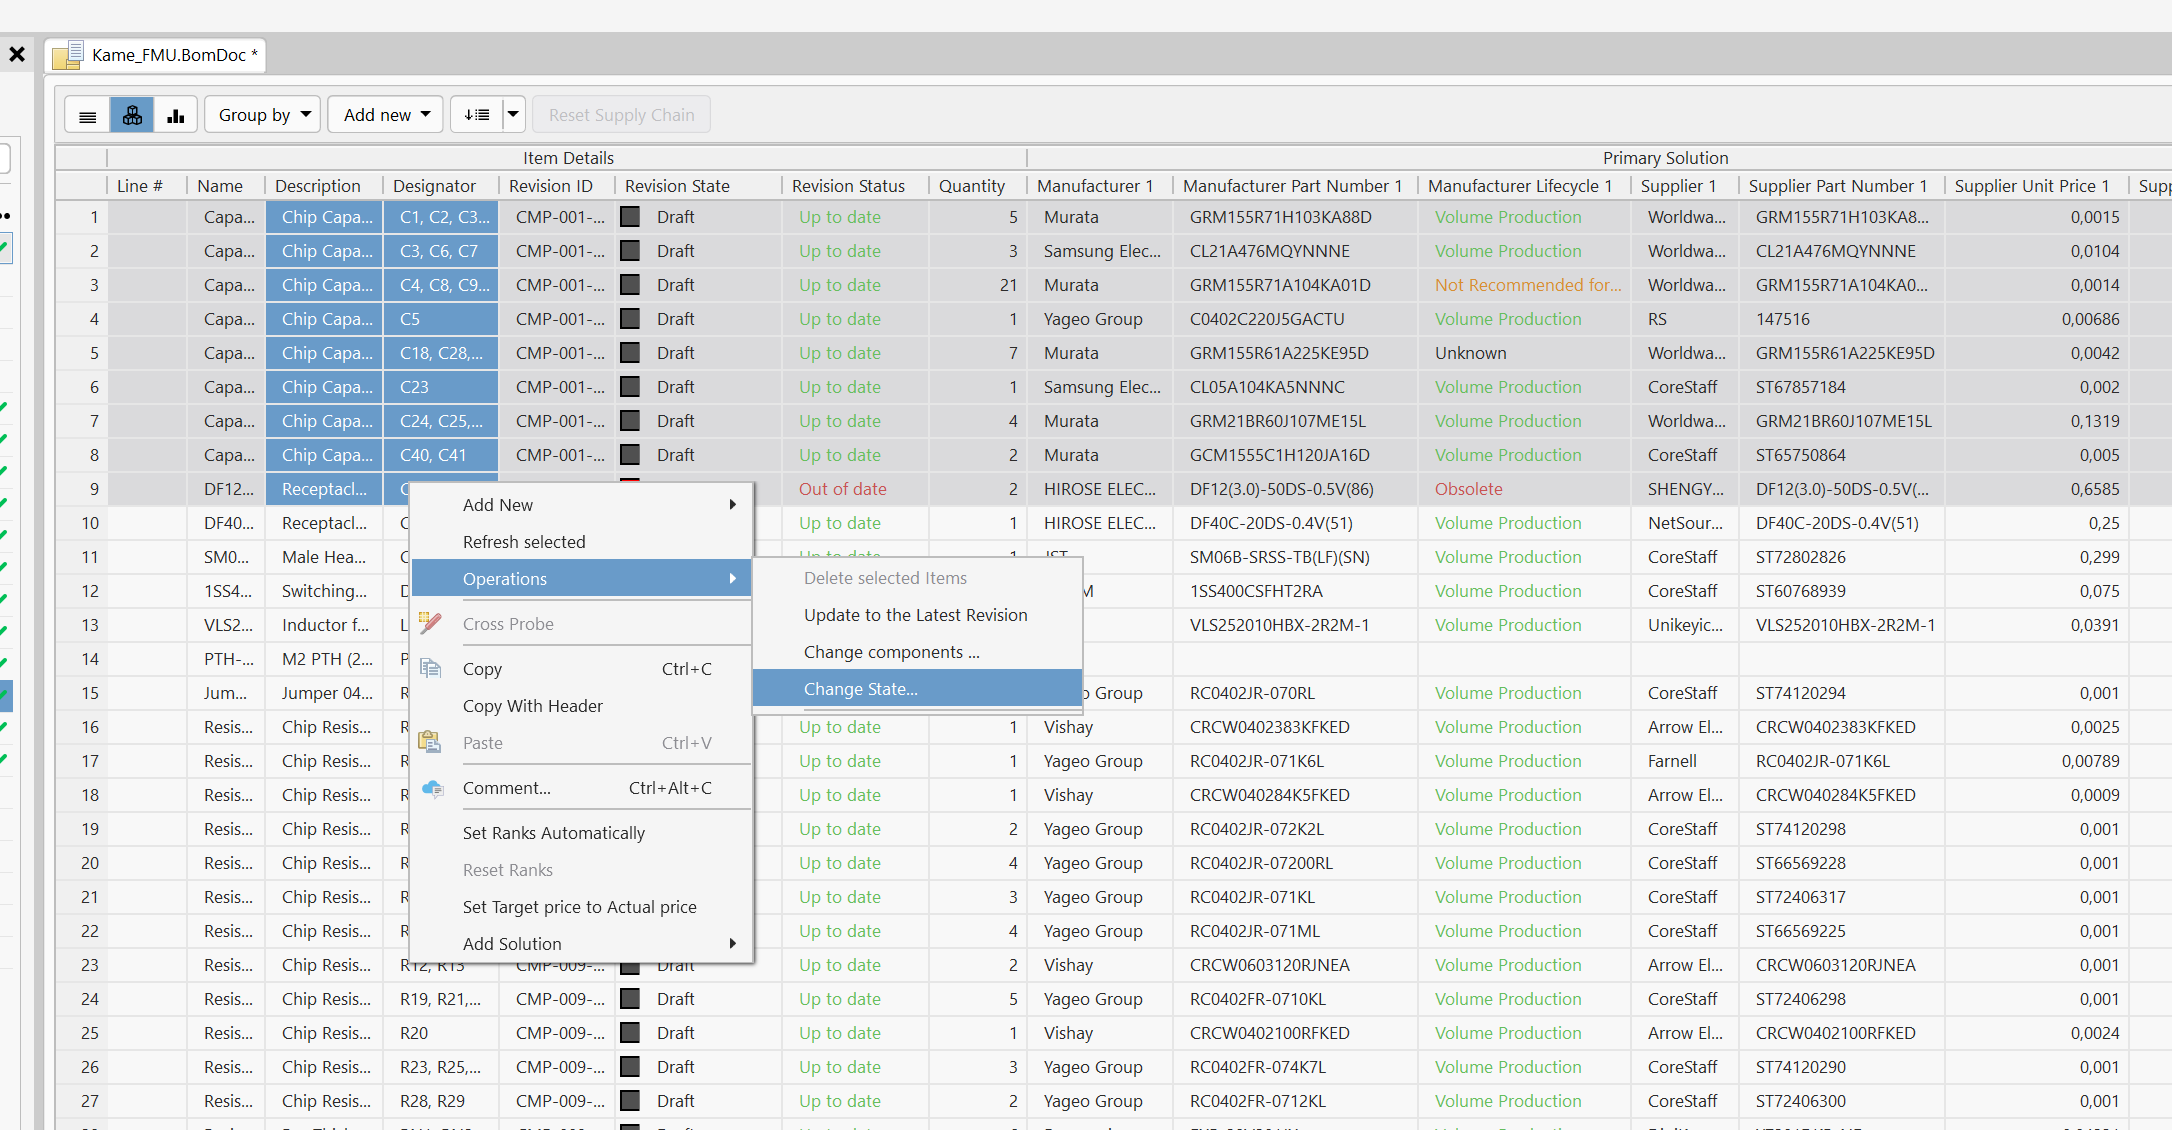The height and width of the screenshot is (1130, 2172).
Task: Click revision state swatch in row 25
Action: (630, 1033)
